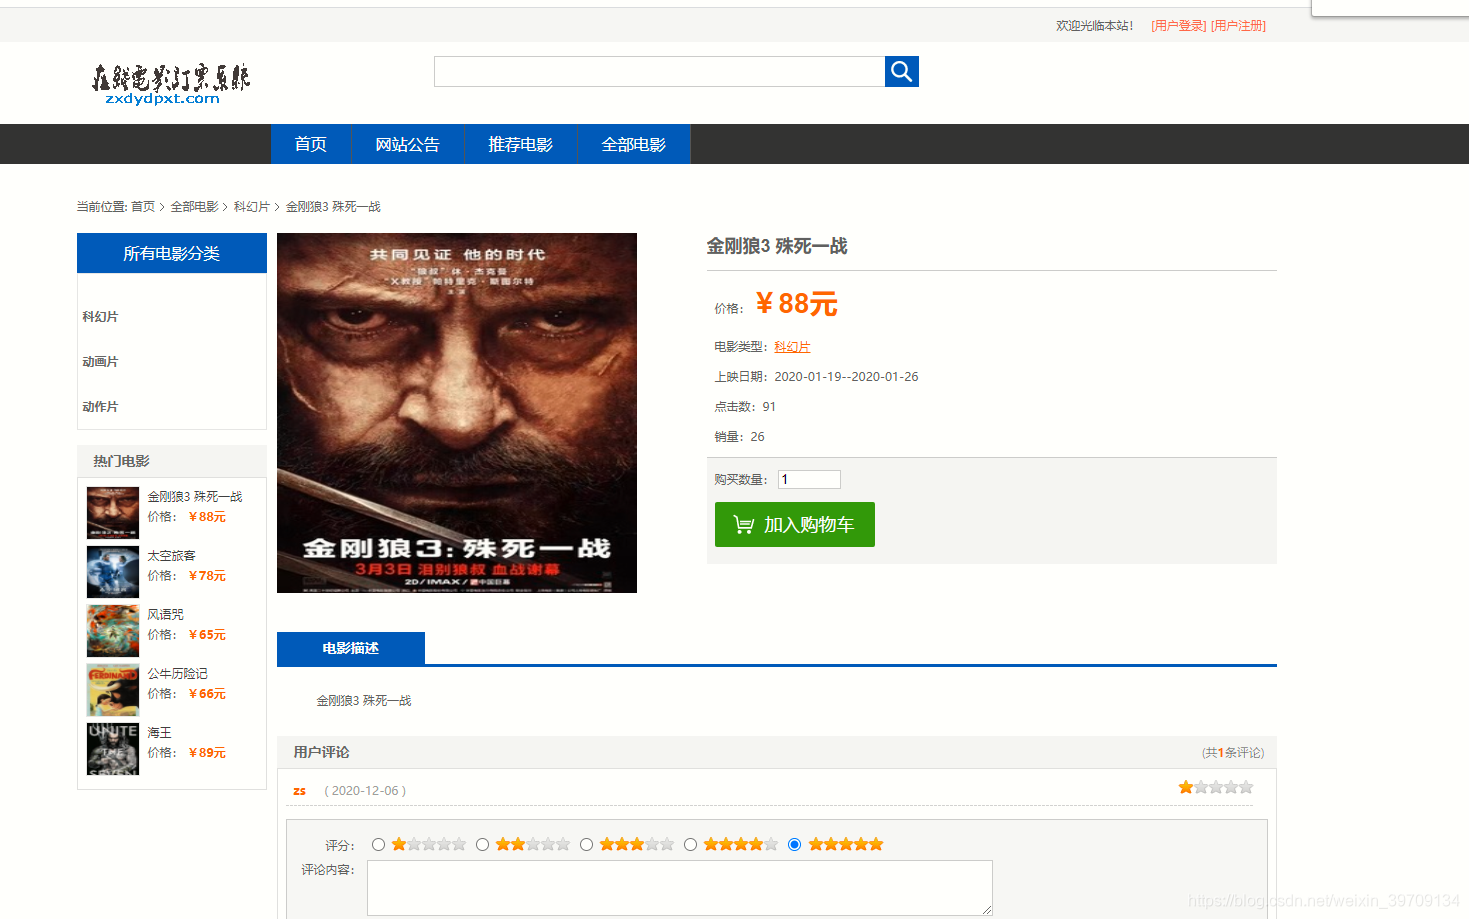Click the large 金刚狼3 movie poster
Viewport: 1469px width, 919px height.
click(457, 413)
